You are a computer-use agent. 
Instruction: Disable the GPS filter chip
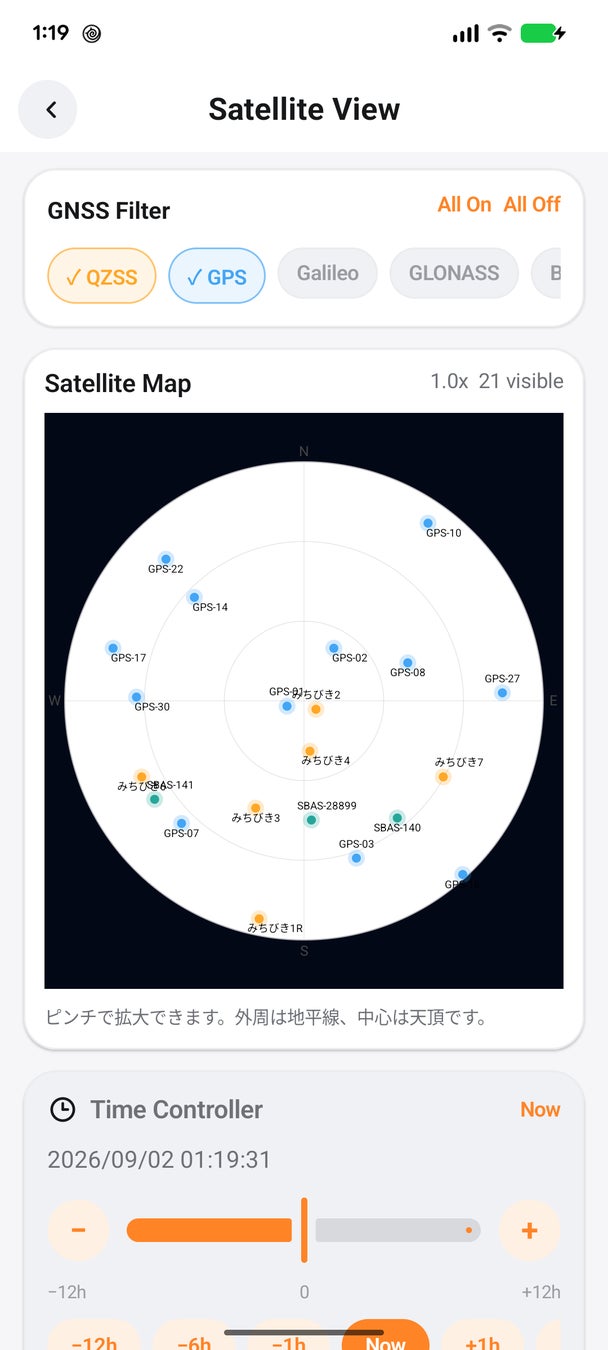[x=217, y=276]
